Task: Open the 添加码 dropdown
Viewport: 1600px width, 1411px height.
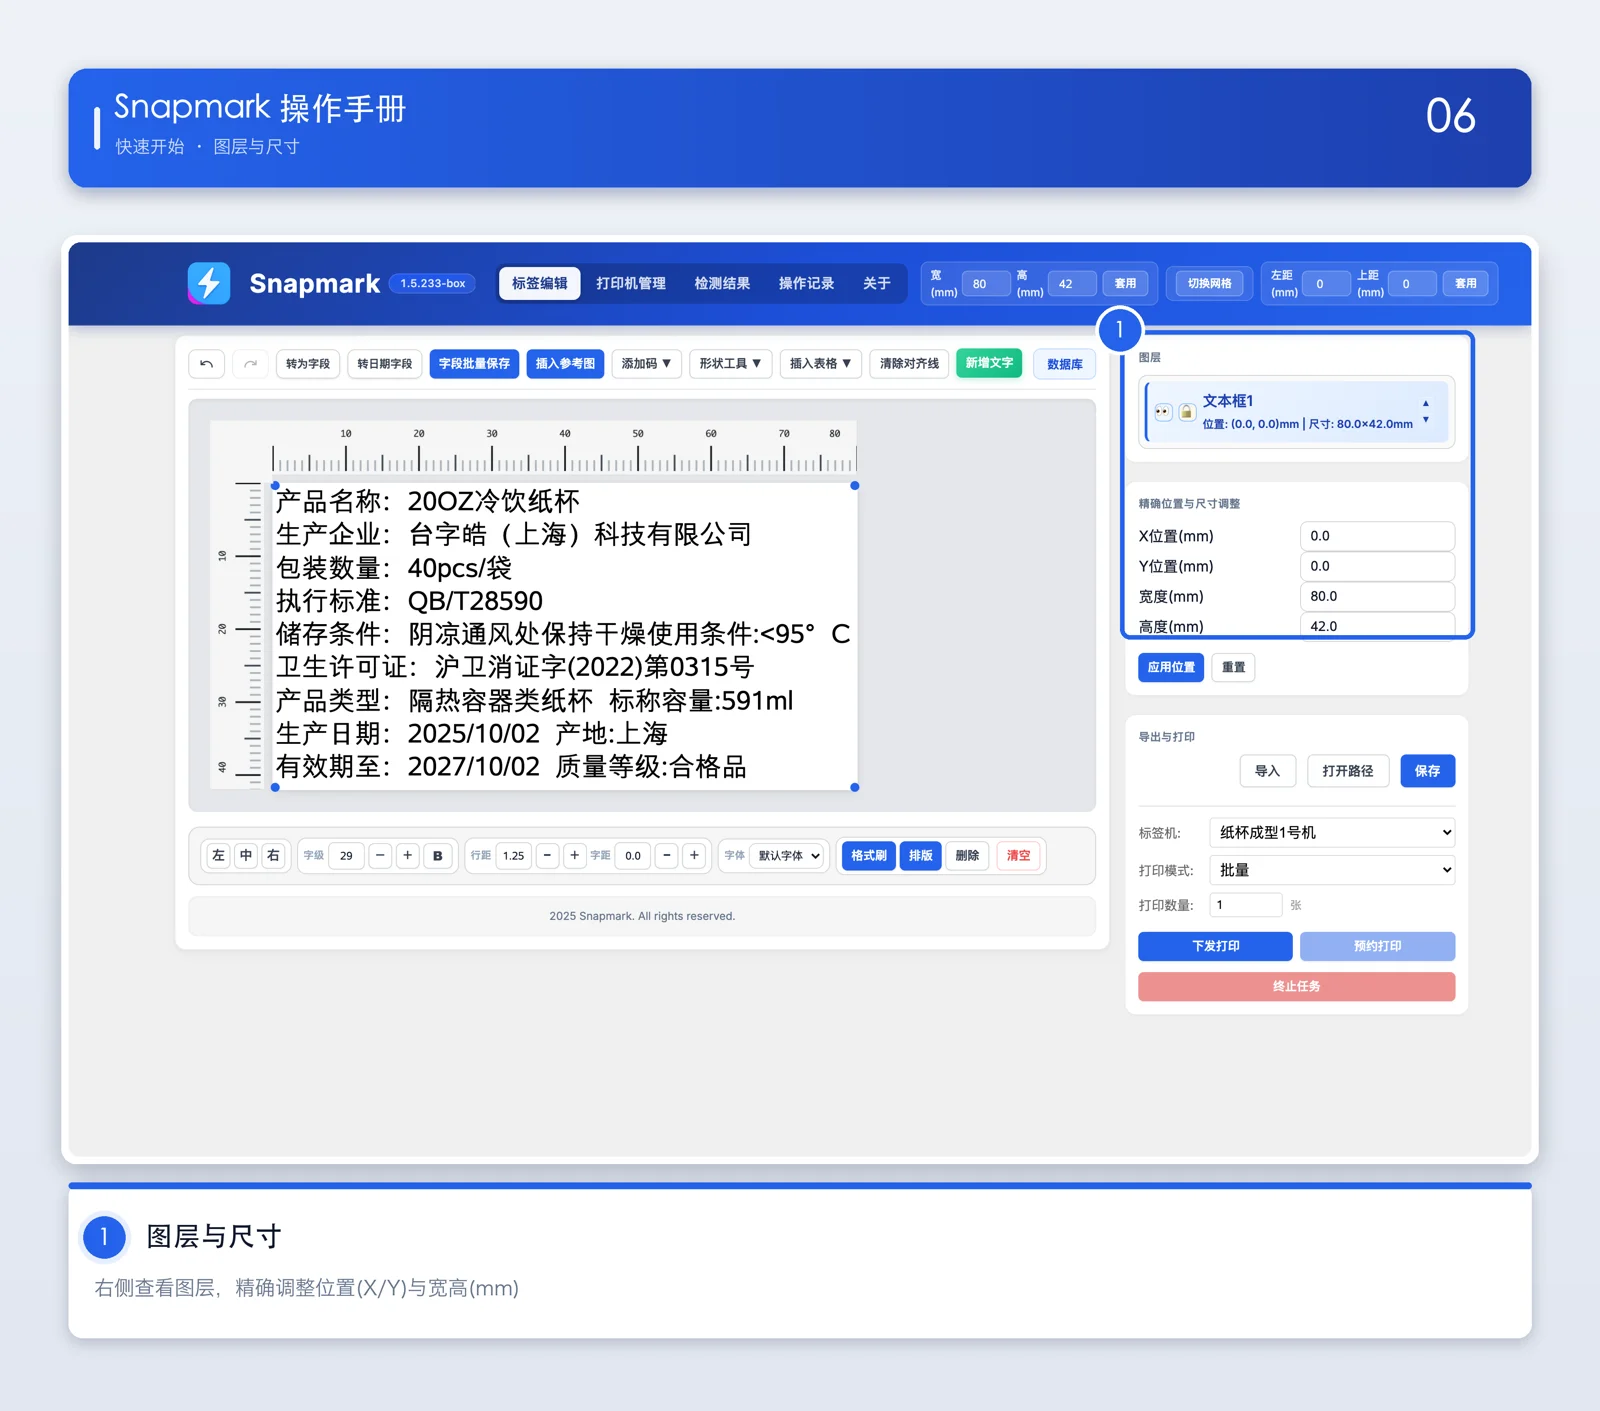Action: [x=646, y=364]
